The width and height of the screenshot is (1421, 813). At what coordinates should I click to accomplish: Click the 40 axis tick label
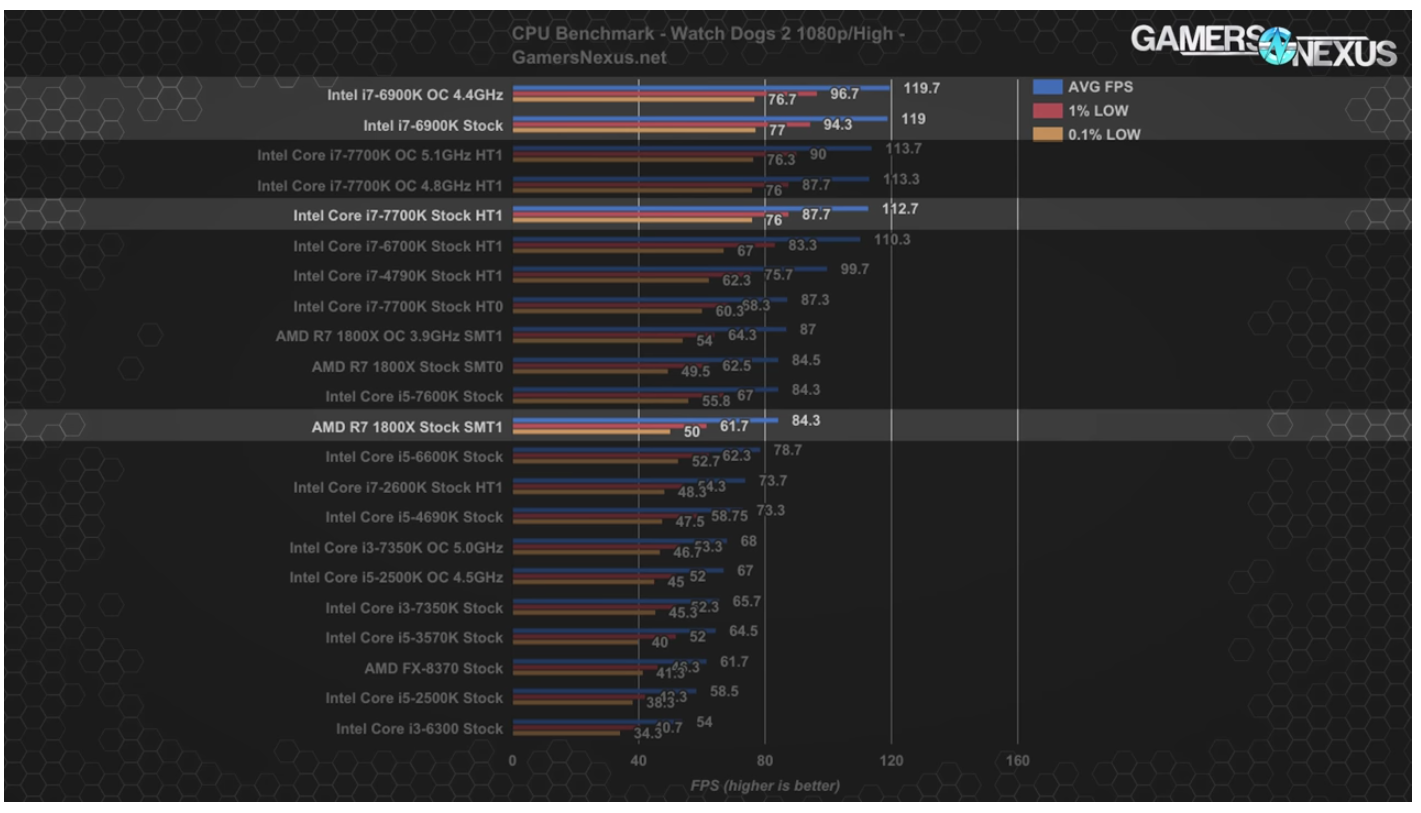click(639, 761)
